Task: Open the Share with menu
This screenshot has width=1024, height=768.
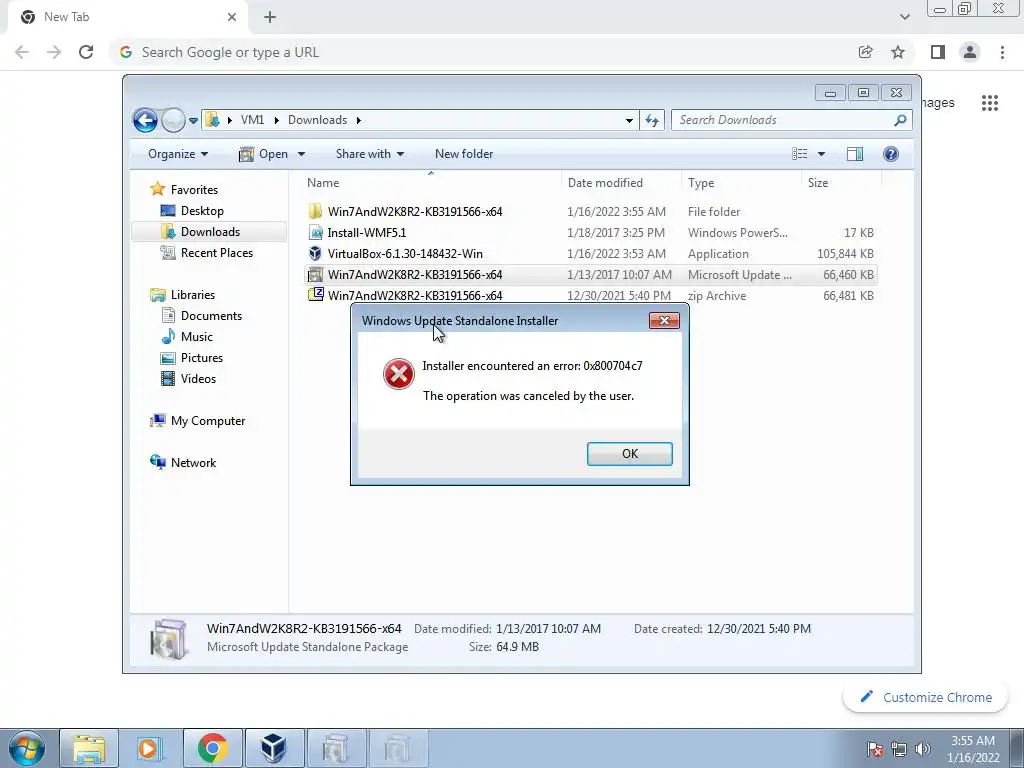Action: (x=370, y=154)
